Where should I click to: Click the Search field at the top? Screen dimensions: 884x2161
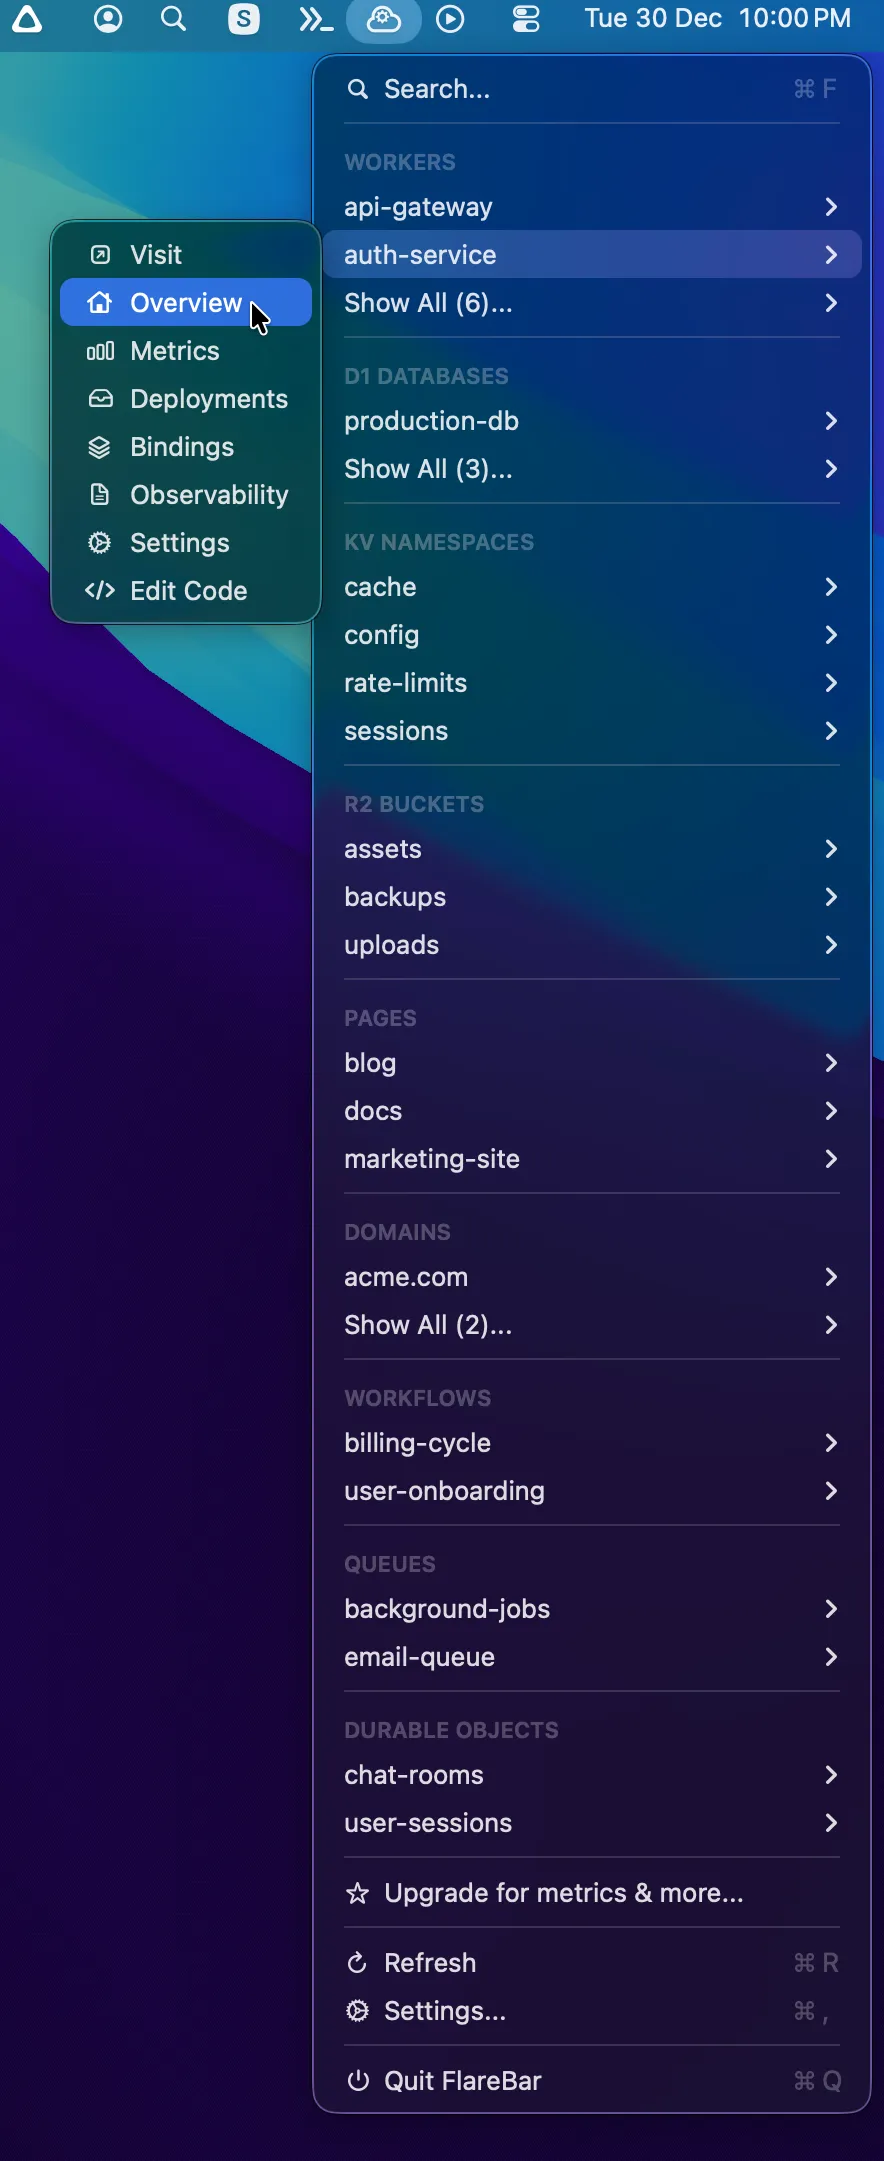coord(435,88)
